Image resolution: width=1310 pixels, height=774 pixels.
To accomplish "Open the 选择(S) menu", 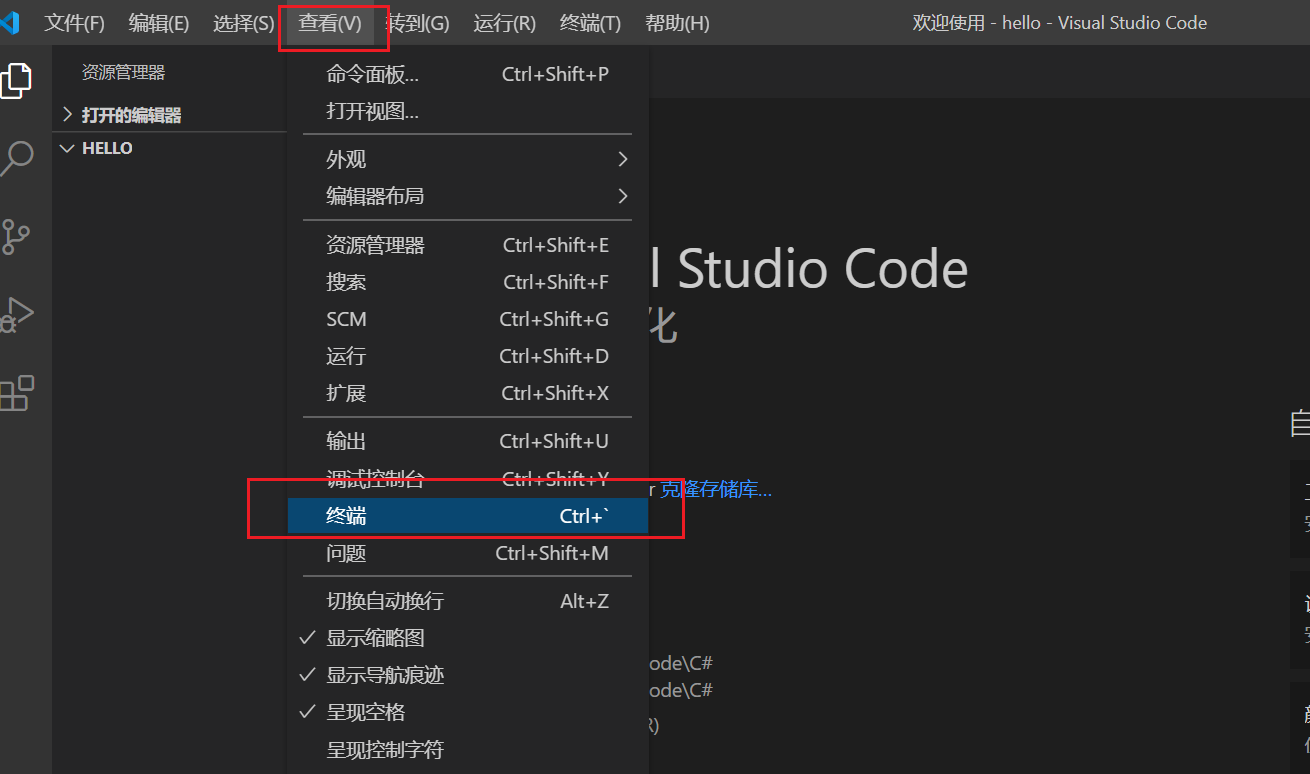I will [243, 23].
